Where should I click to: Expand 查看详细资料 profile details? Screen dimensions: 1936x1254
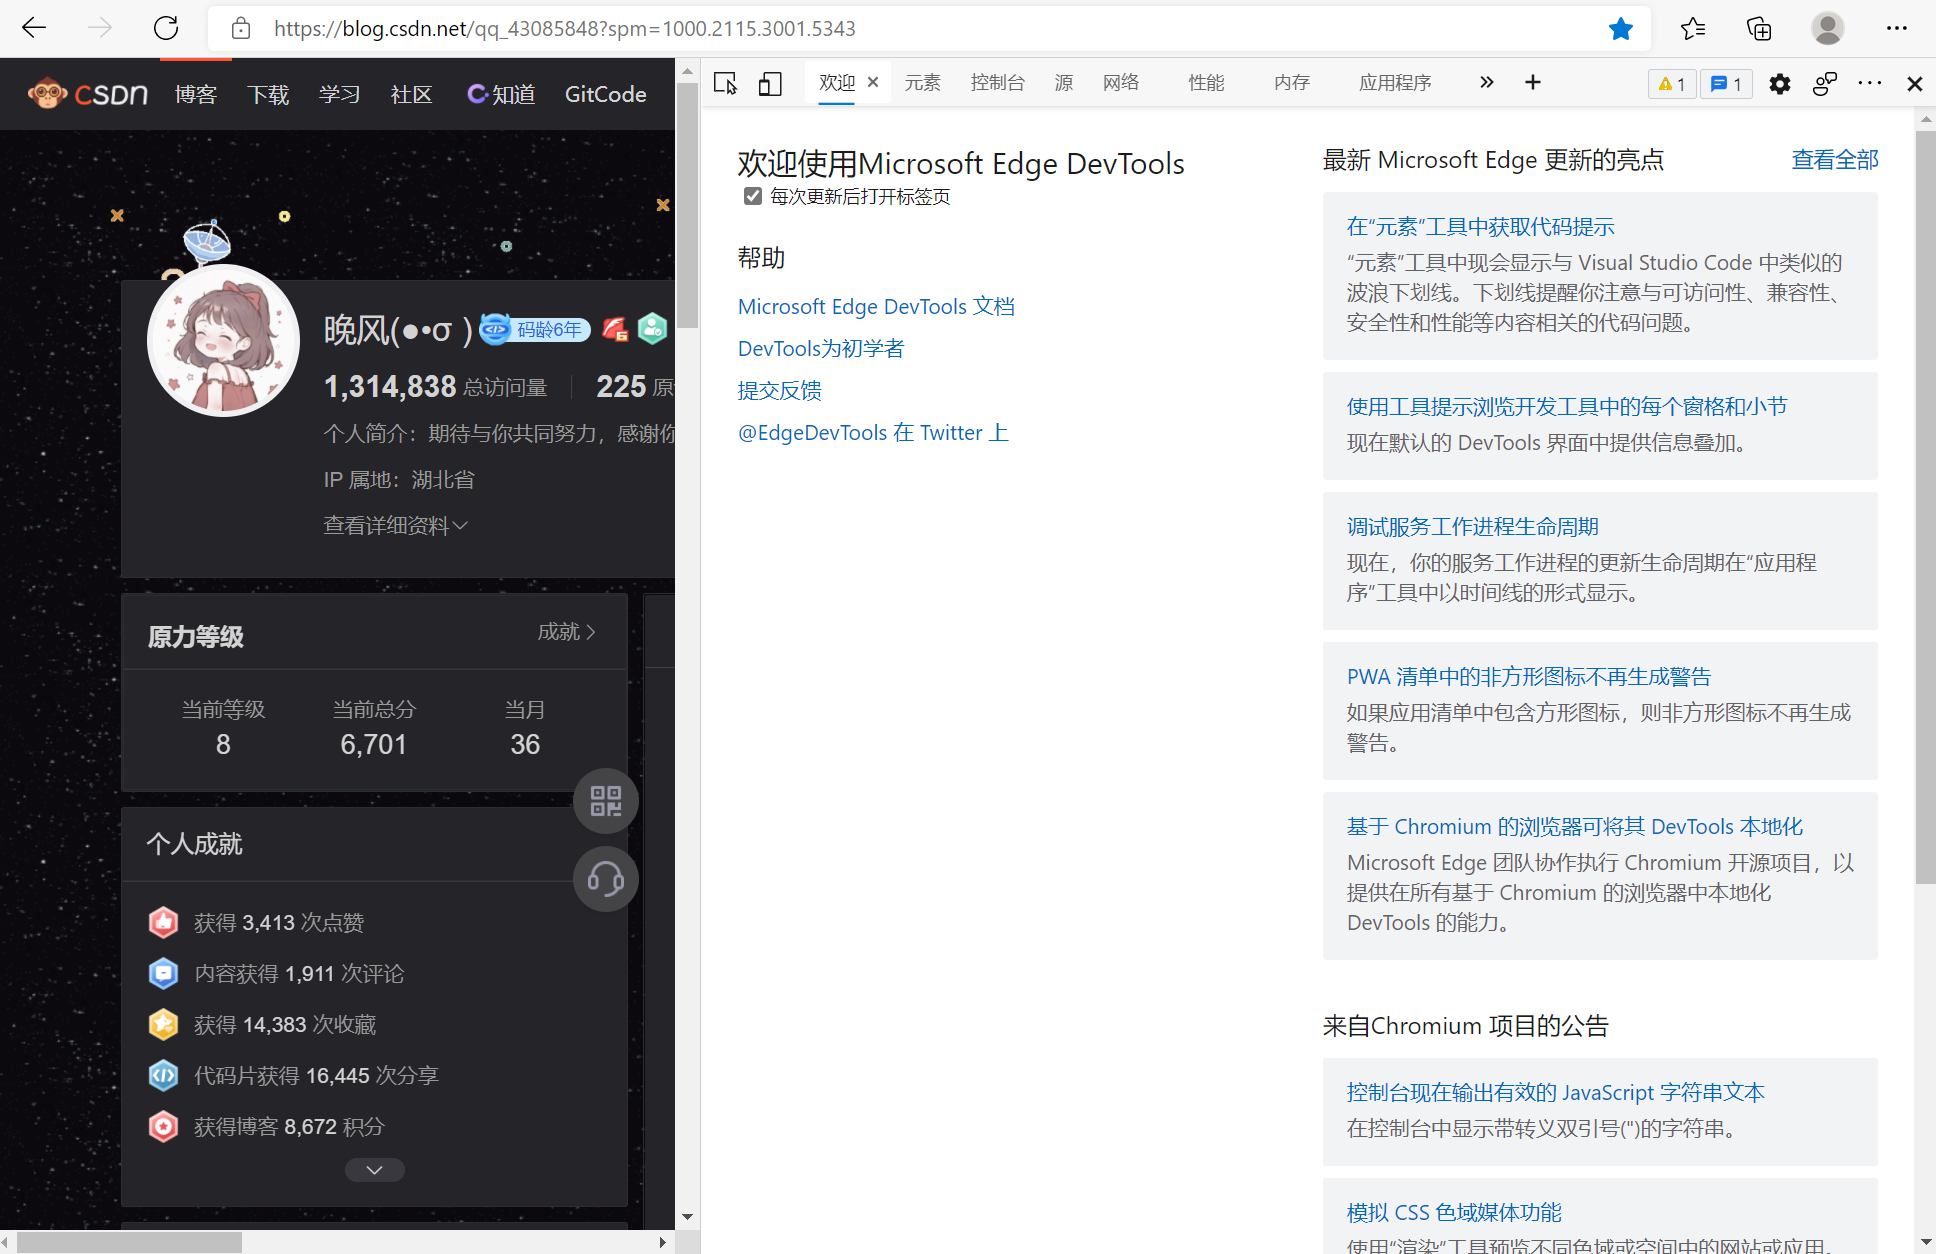tap(395, 525)
